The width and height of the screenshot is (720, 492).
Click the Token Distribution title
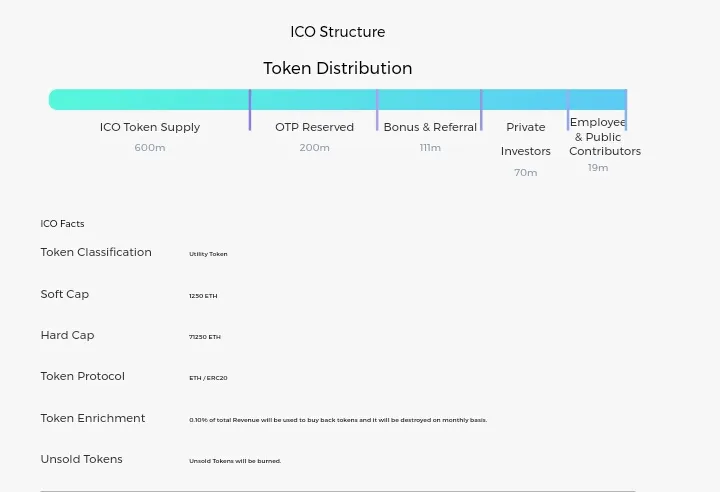click(338, 68)
